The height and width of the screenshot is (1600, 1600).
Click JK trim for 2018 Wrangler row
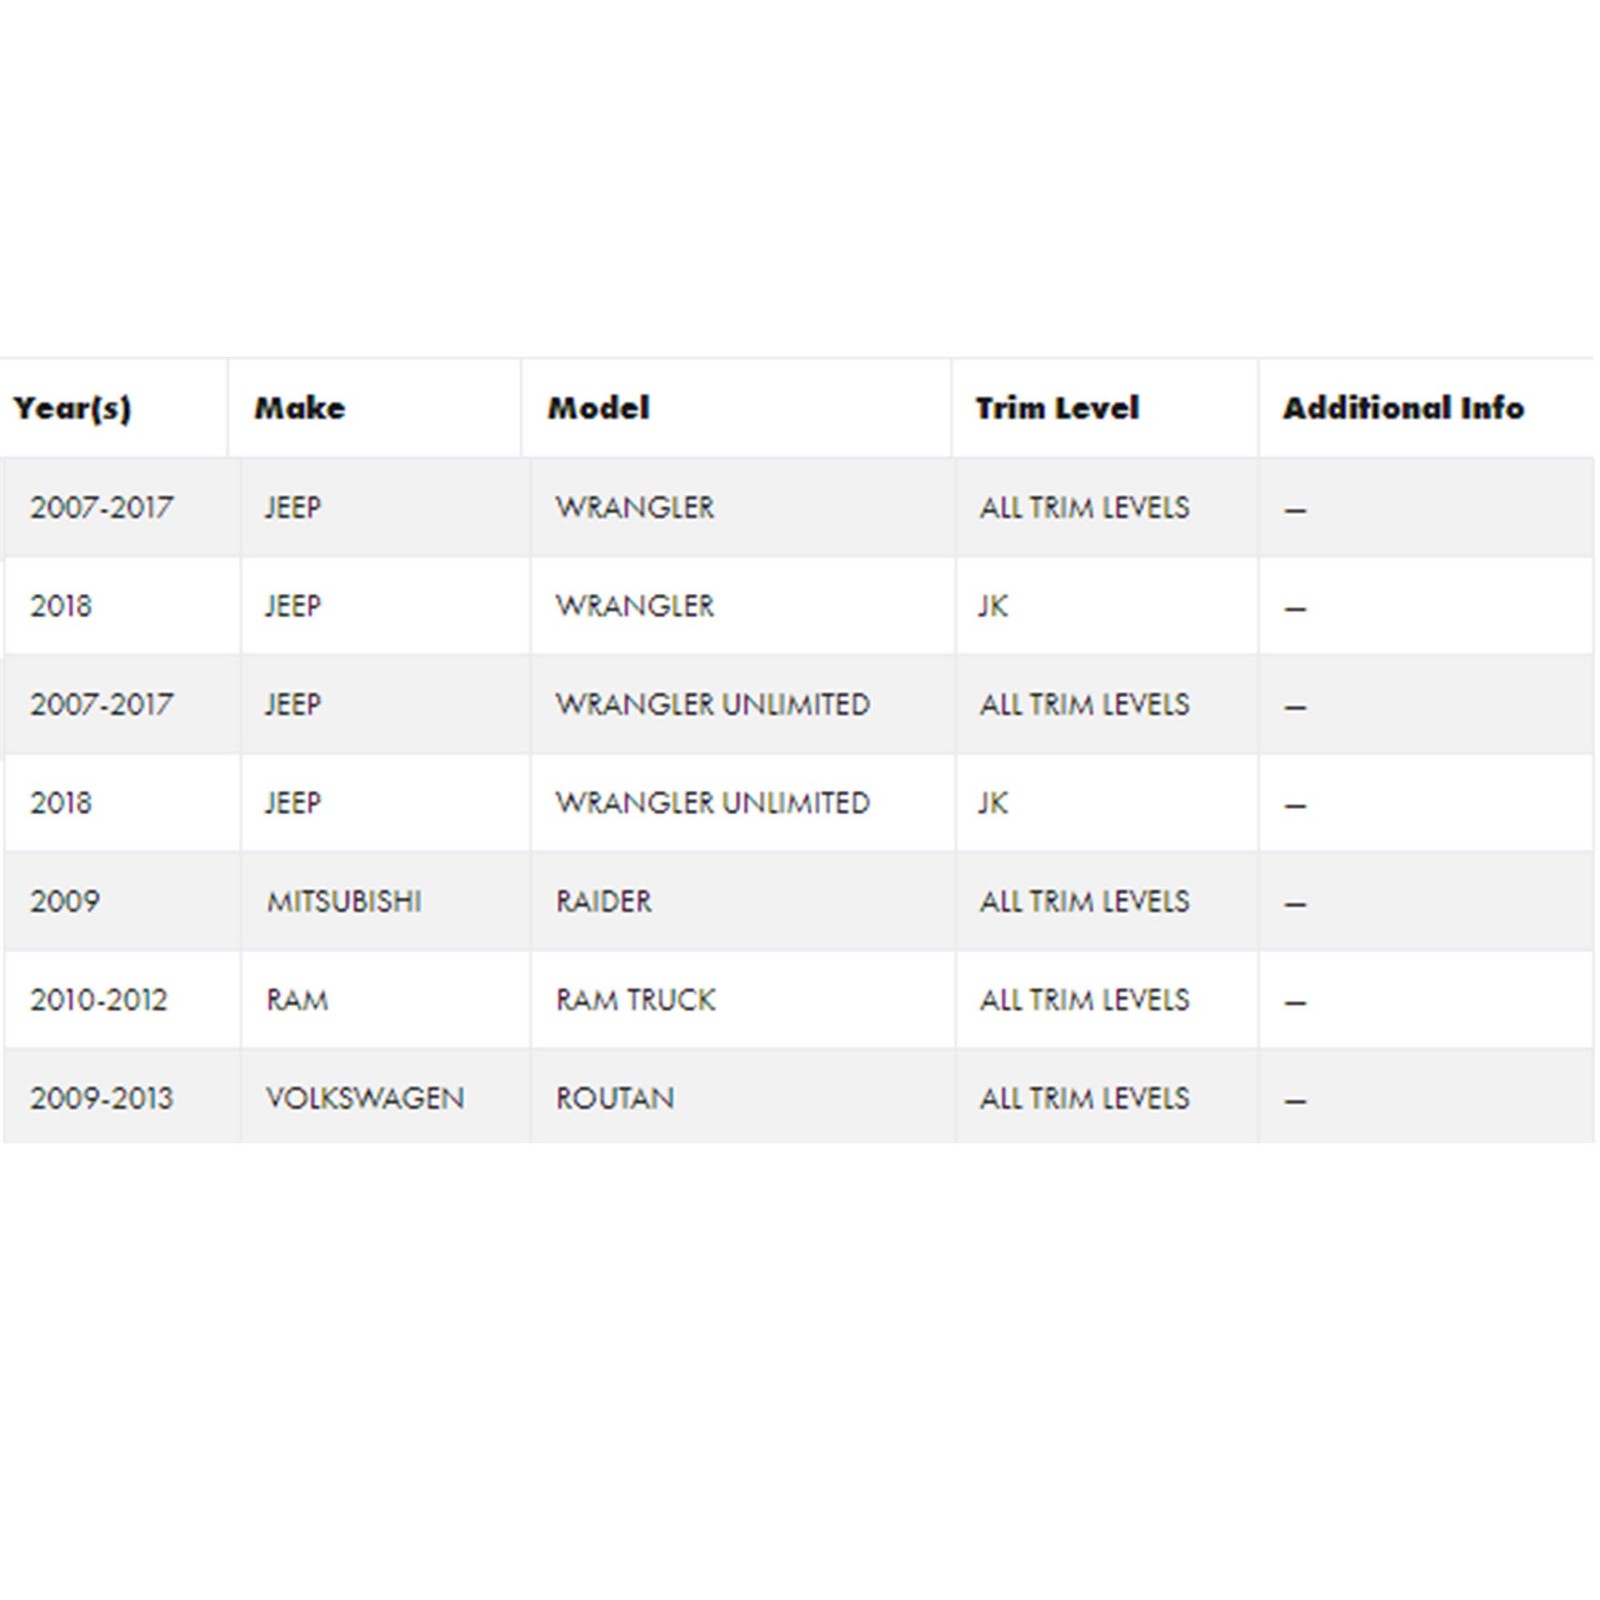tap(993, 606)
